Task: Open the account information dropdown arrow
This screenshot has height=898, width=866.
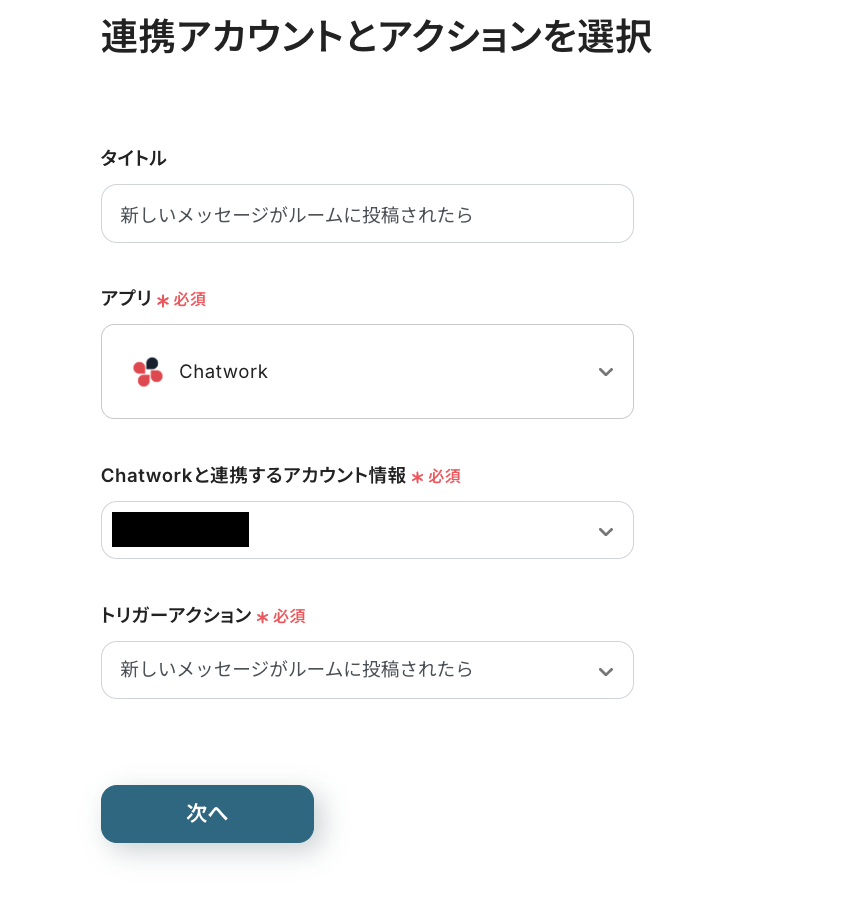Action: point(605,531)
